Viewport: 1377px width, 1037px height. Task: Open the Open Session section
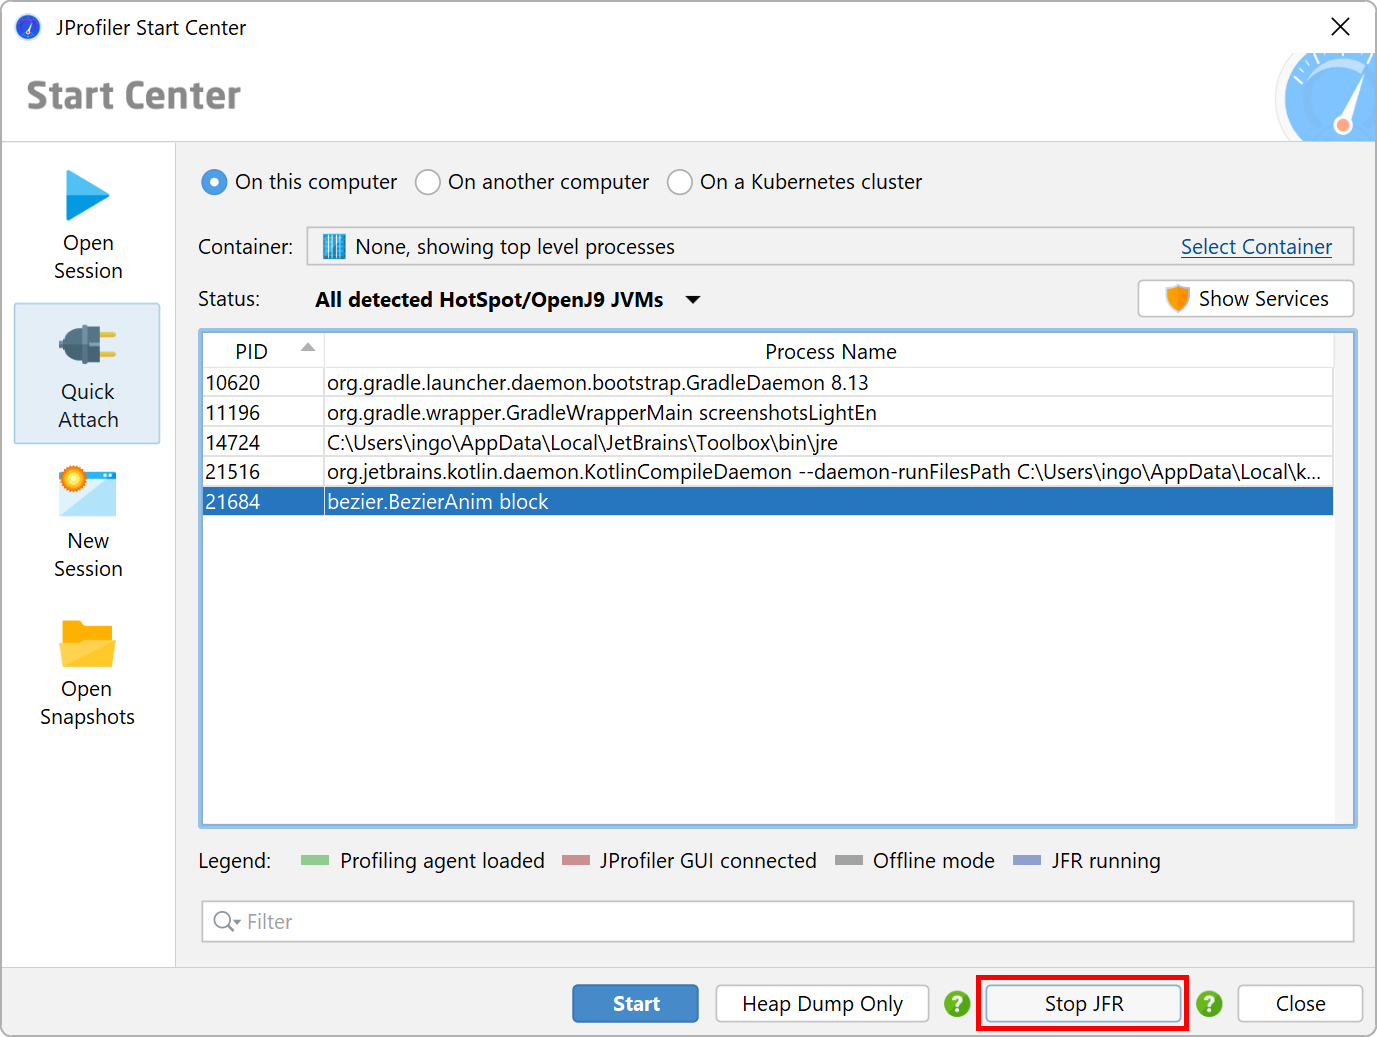[x=88, y=225]
